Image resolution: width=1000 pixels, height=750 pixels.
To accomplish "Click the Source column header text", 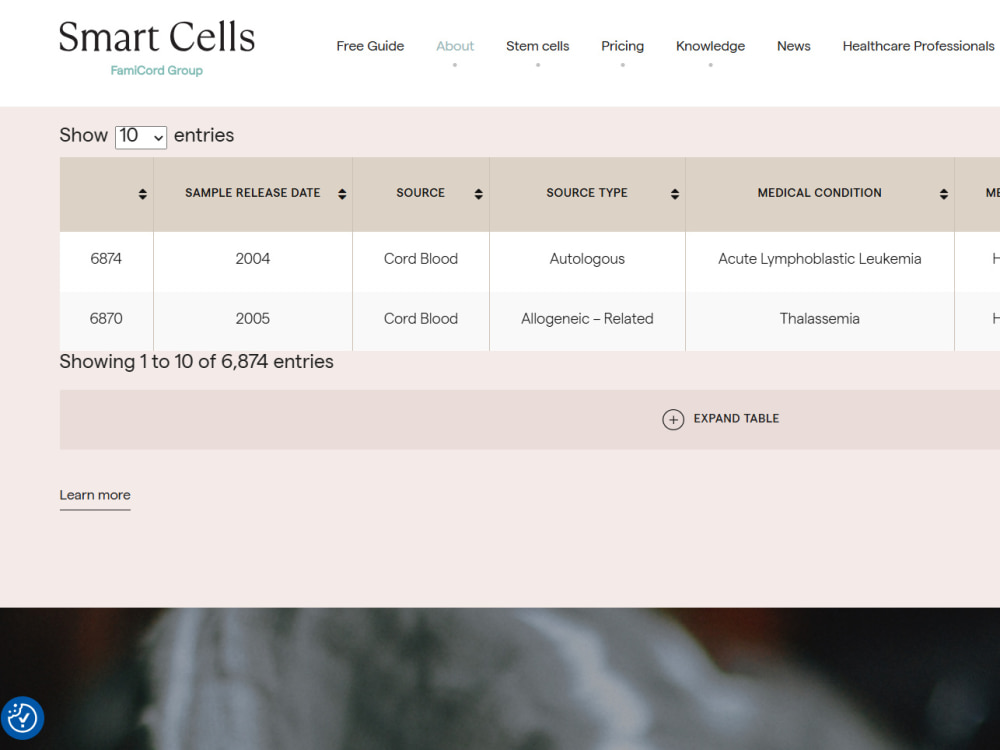I will (420, 193).
